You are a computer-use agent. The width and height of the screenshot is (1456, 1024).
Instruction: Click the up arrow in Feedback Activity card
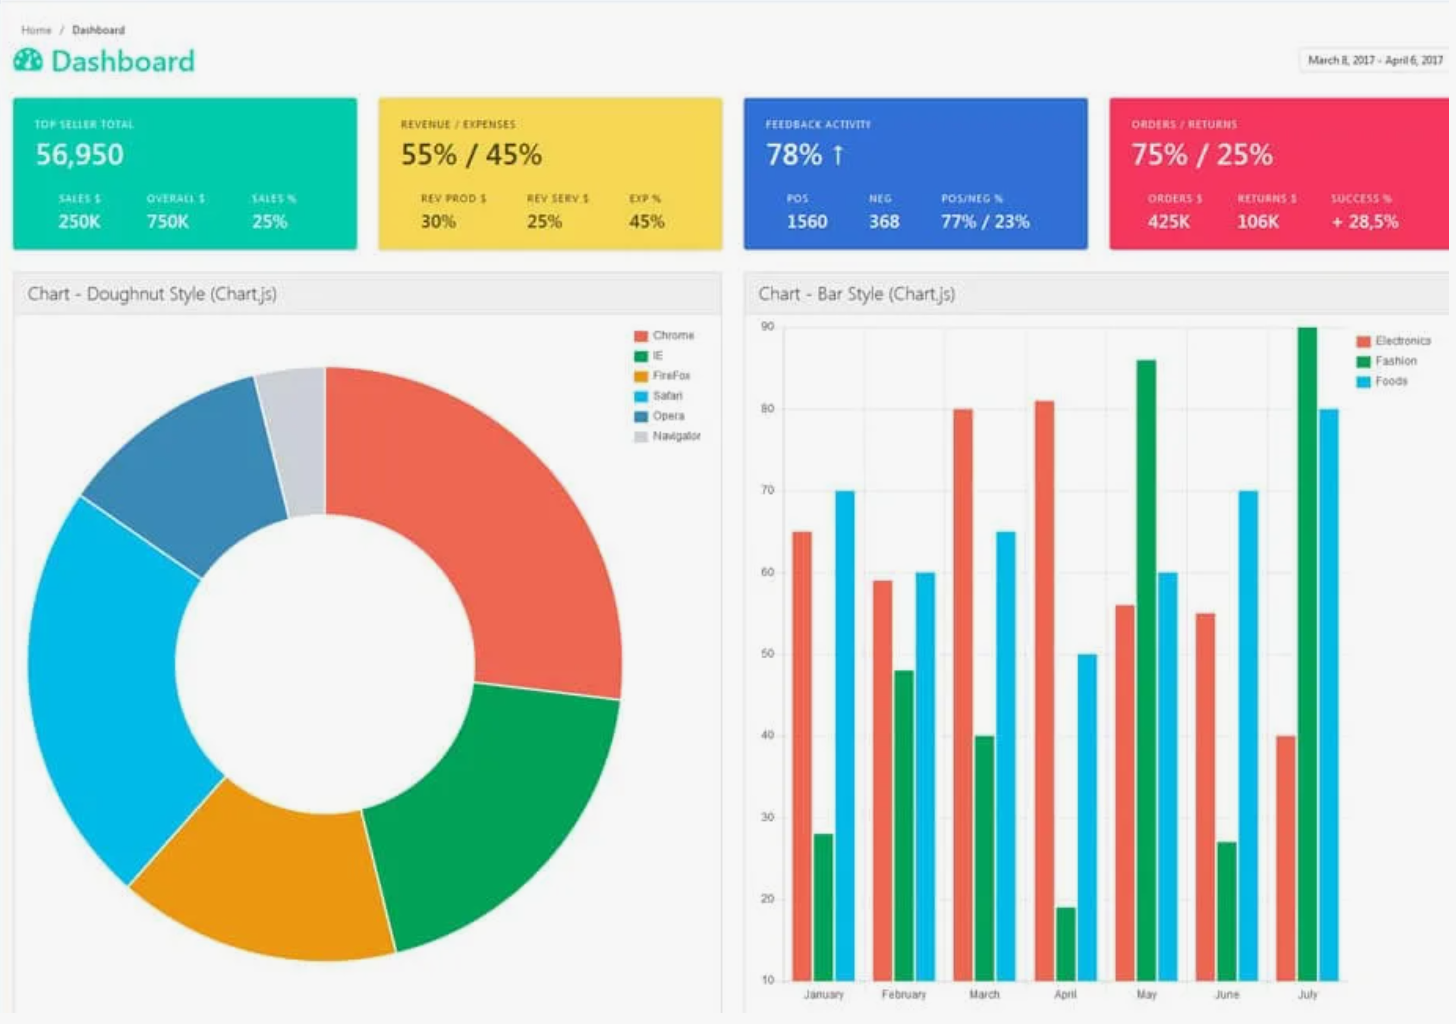(x=838, y=155)
